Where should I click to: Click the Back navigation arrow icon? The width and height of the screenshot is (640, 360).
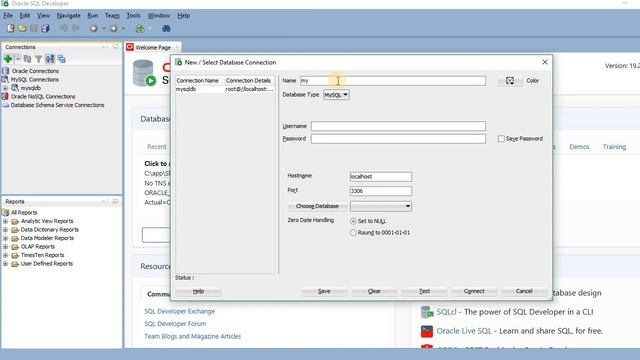[x=94, y=28]
